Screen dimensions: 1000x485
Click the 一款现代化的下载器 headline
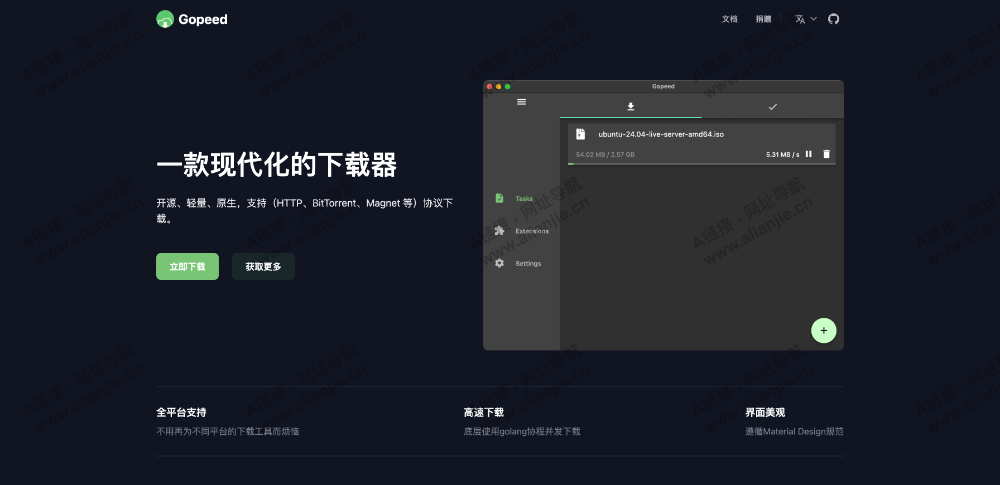(x=277, y=165)
